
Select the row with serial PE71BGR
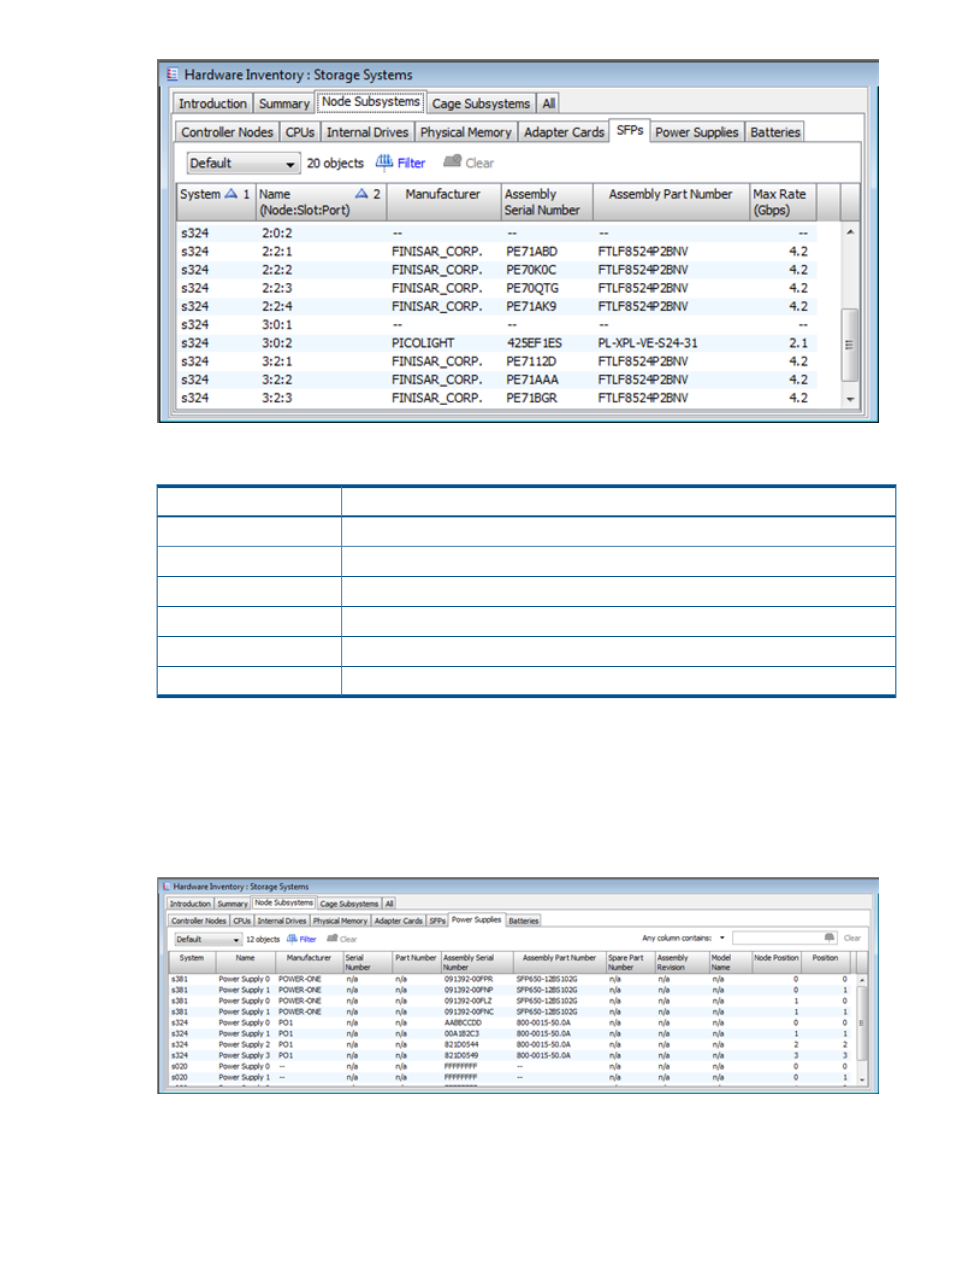tap(497, 398)
